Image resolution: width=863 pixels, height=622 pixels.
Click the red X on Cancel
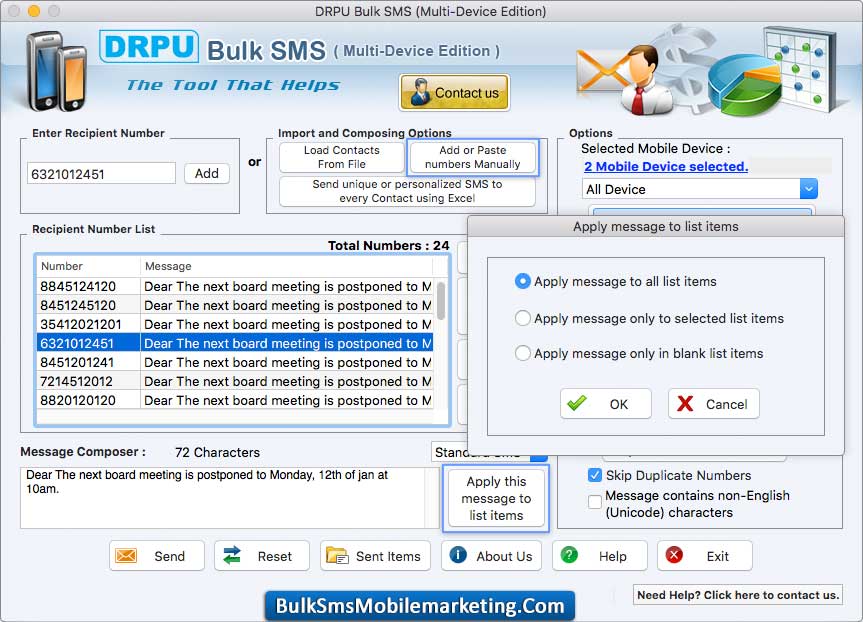685,403
